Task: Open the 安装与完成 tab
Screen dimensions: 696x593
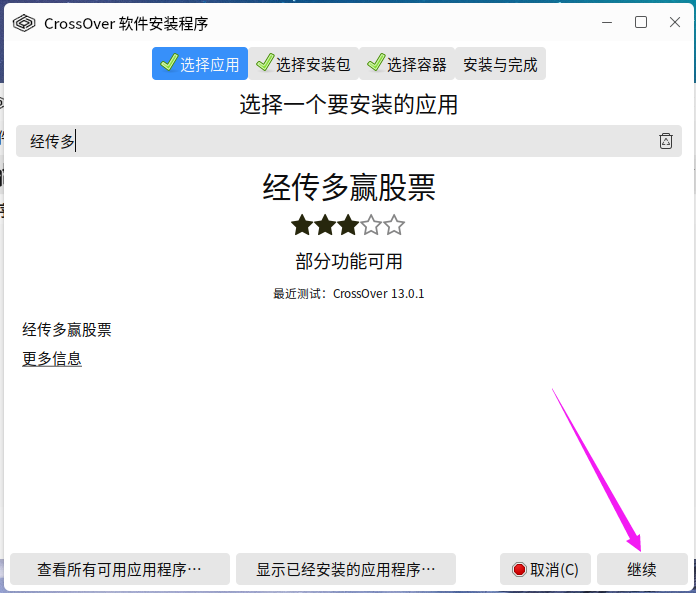Action: [x=500, y=64]
